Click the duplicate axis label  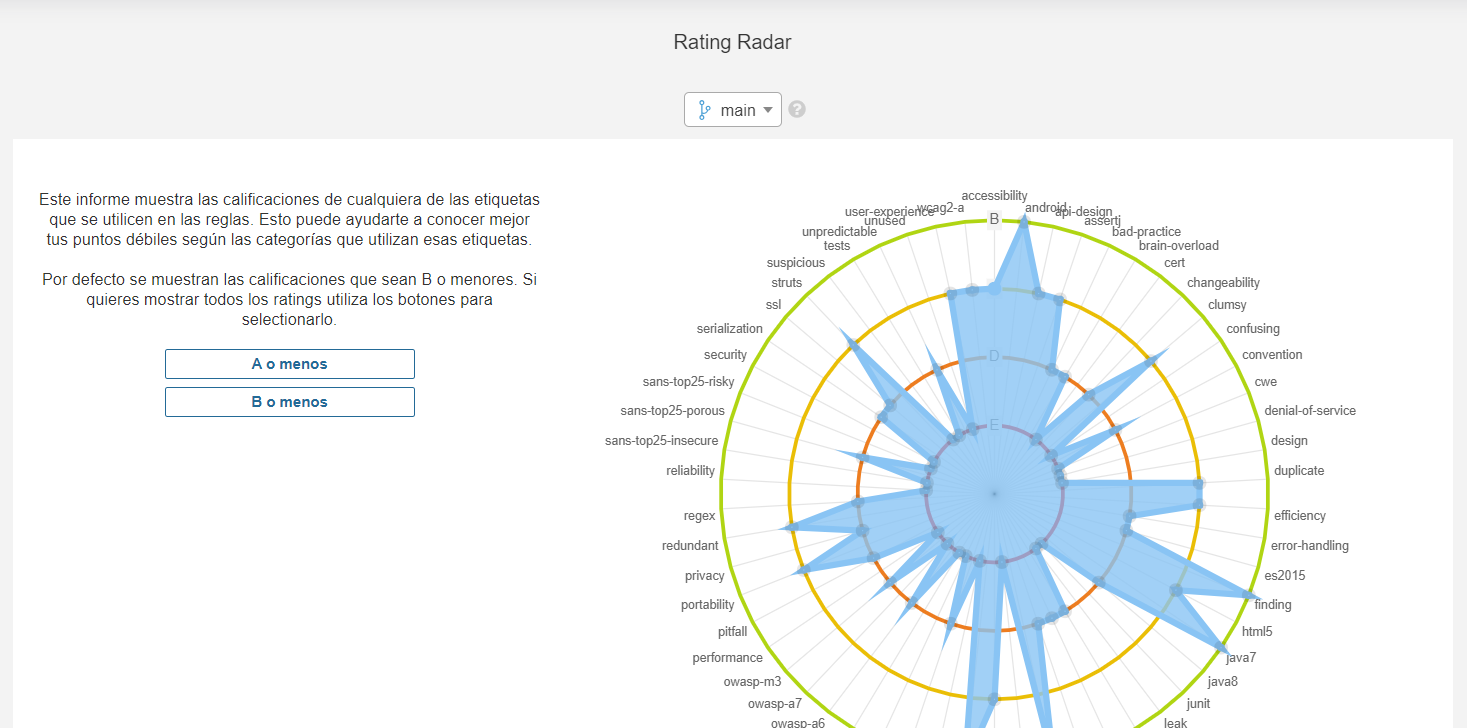[1299, 471]
